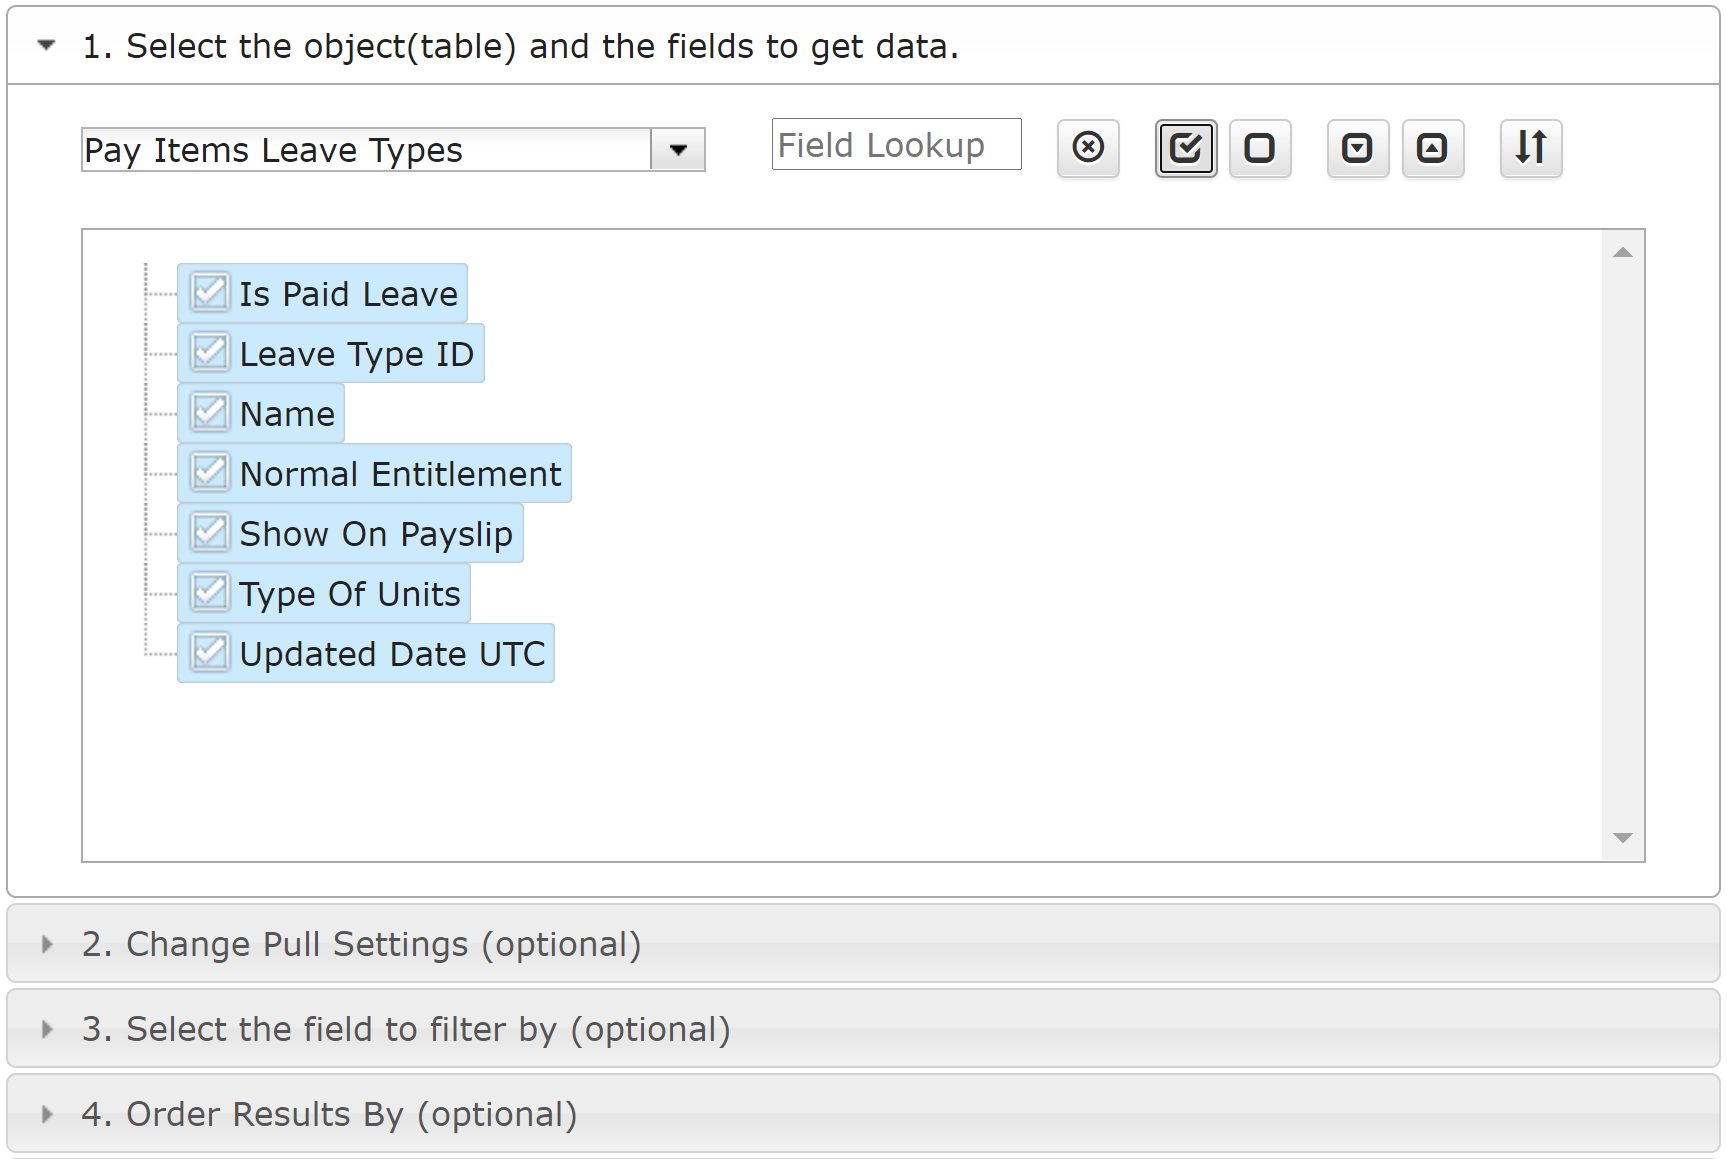Select the Normal Entitlement field
The height and width of the screenshot is (1159, 1727).
pos(400,473)
